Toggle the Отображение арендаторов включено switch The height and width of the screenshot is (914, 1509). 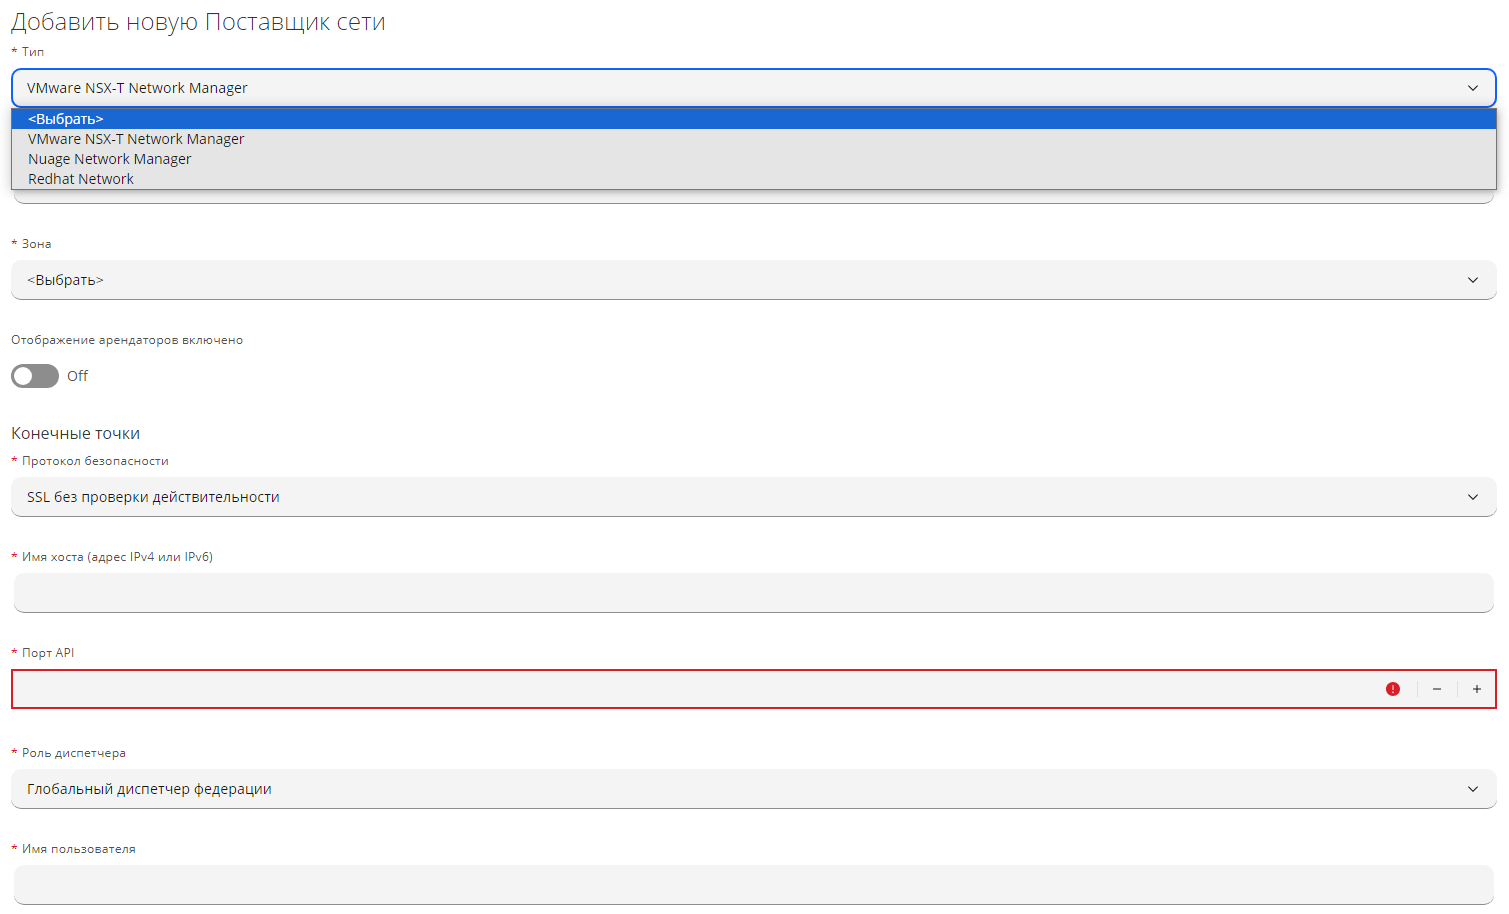tap(35, 376)
